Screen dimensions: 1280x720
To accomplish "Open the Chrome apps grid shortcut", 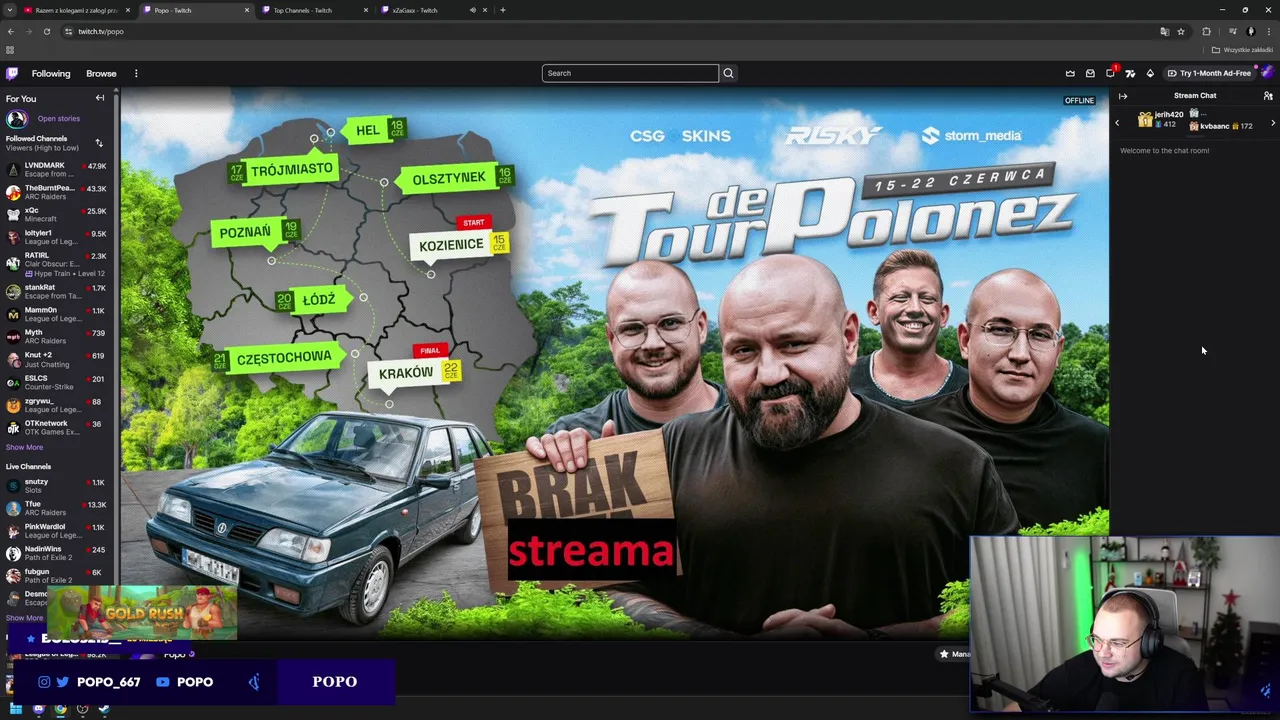I will coord(10,50).
